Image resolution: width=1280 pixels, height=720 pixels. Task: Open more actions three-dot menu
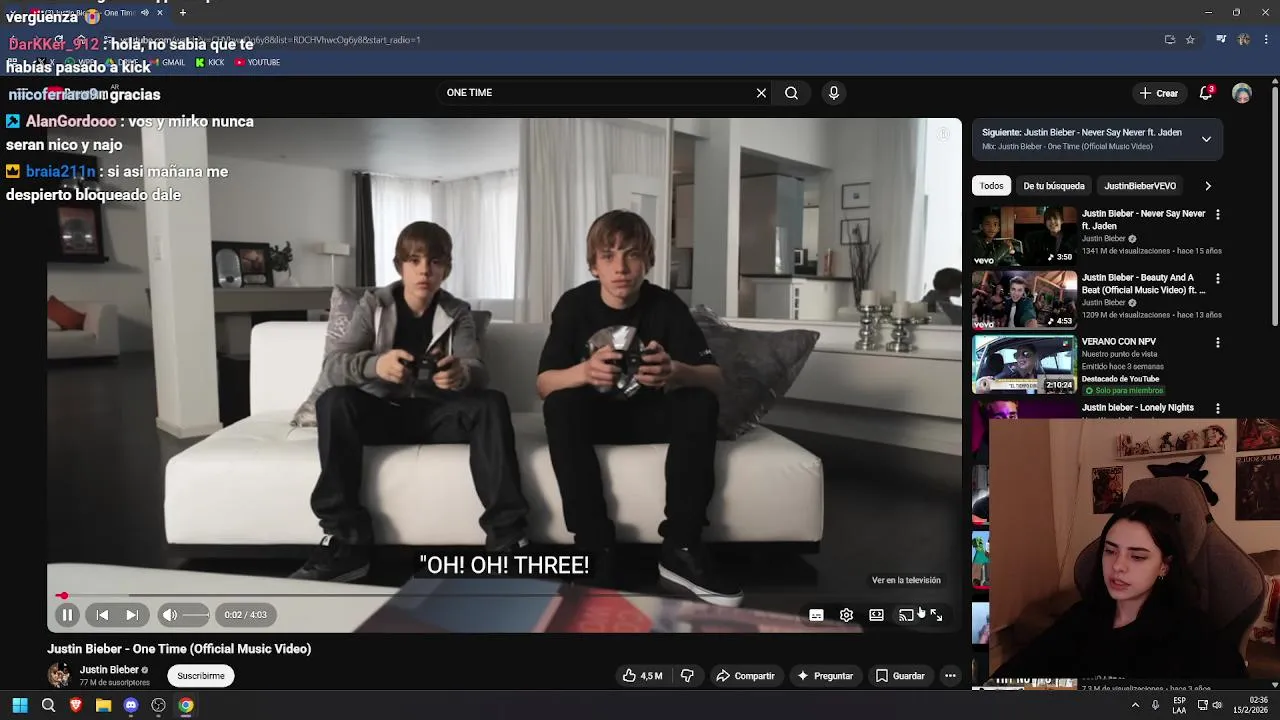pyautogui.click(x=950, y=676)
